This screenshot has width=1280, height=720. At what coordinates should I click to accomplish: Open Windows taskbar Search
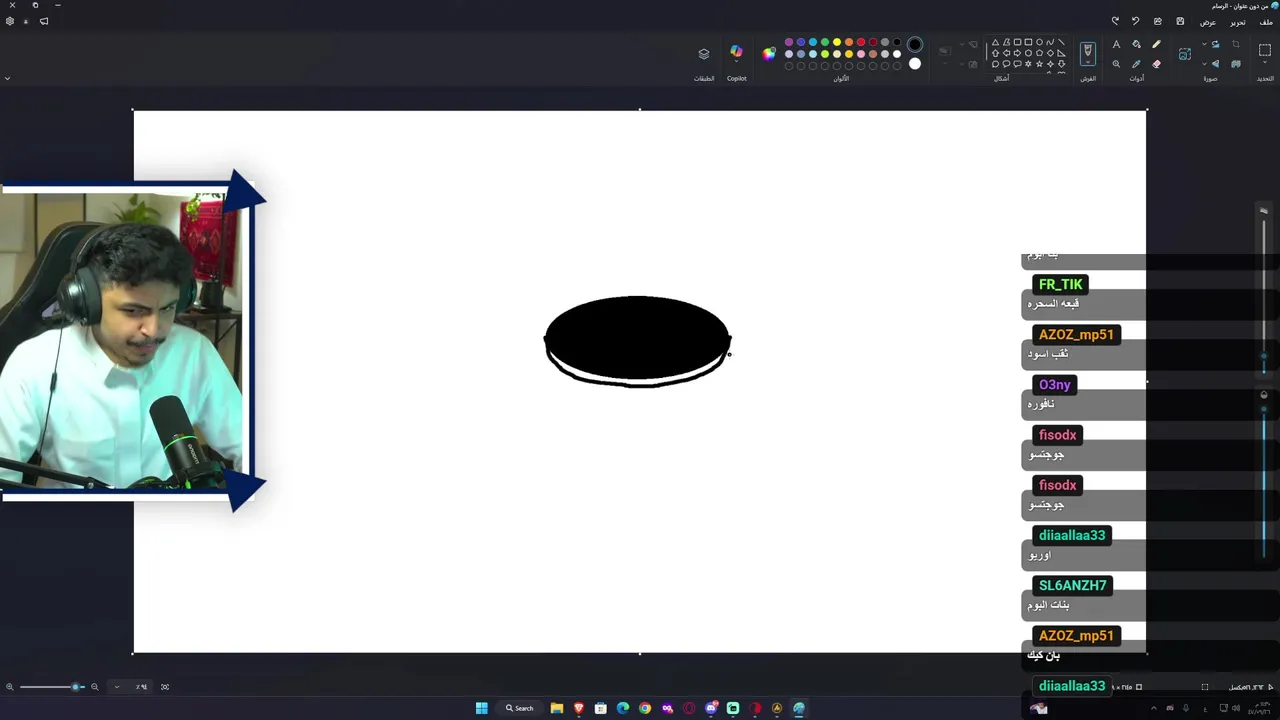[x=519, y=708]
